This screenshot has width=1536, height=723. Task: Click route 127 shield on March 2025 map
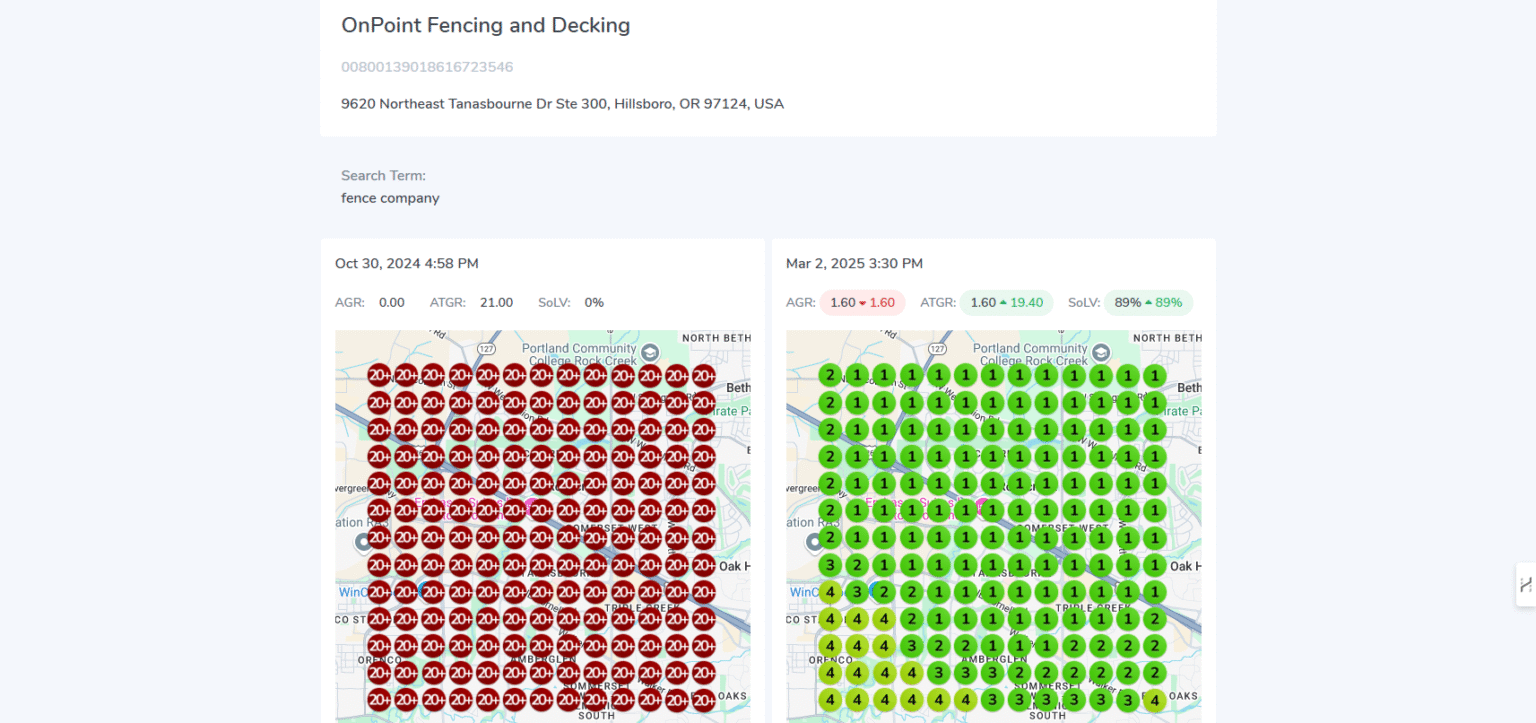point(937,349)
